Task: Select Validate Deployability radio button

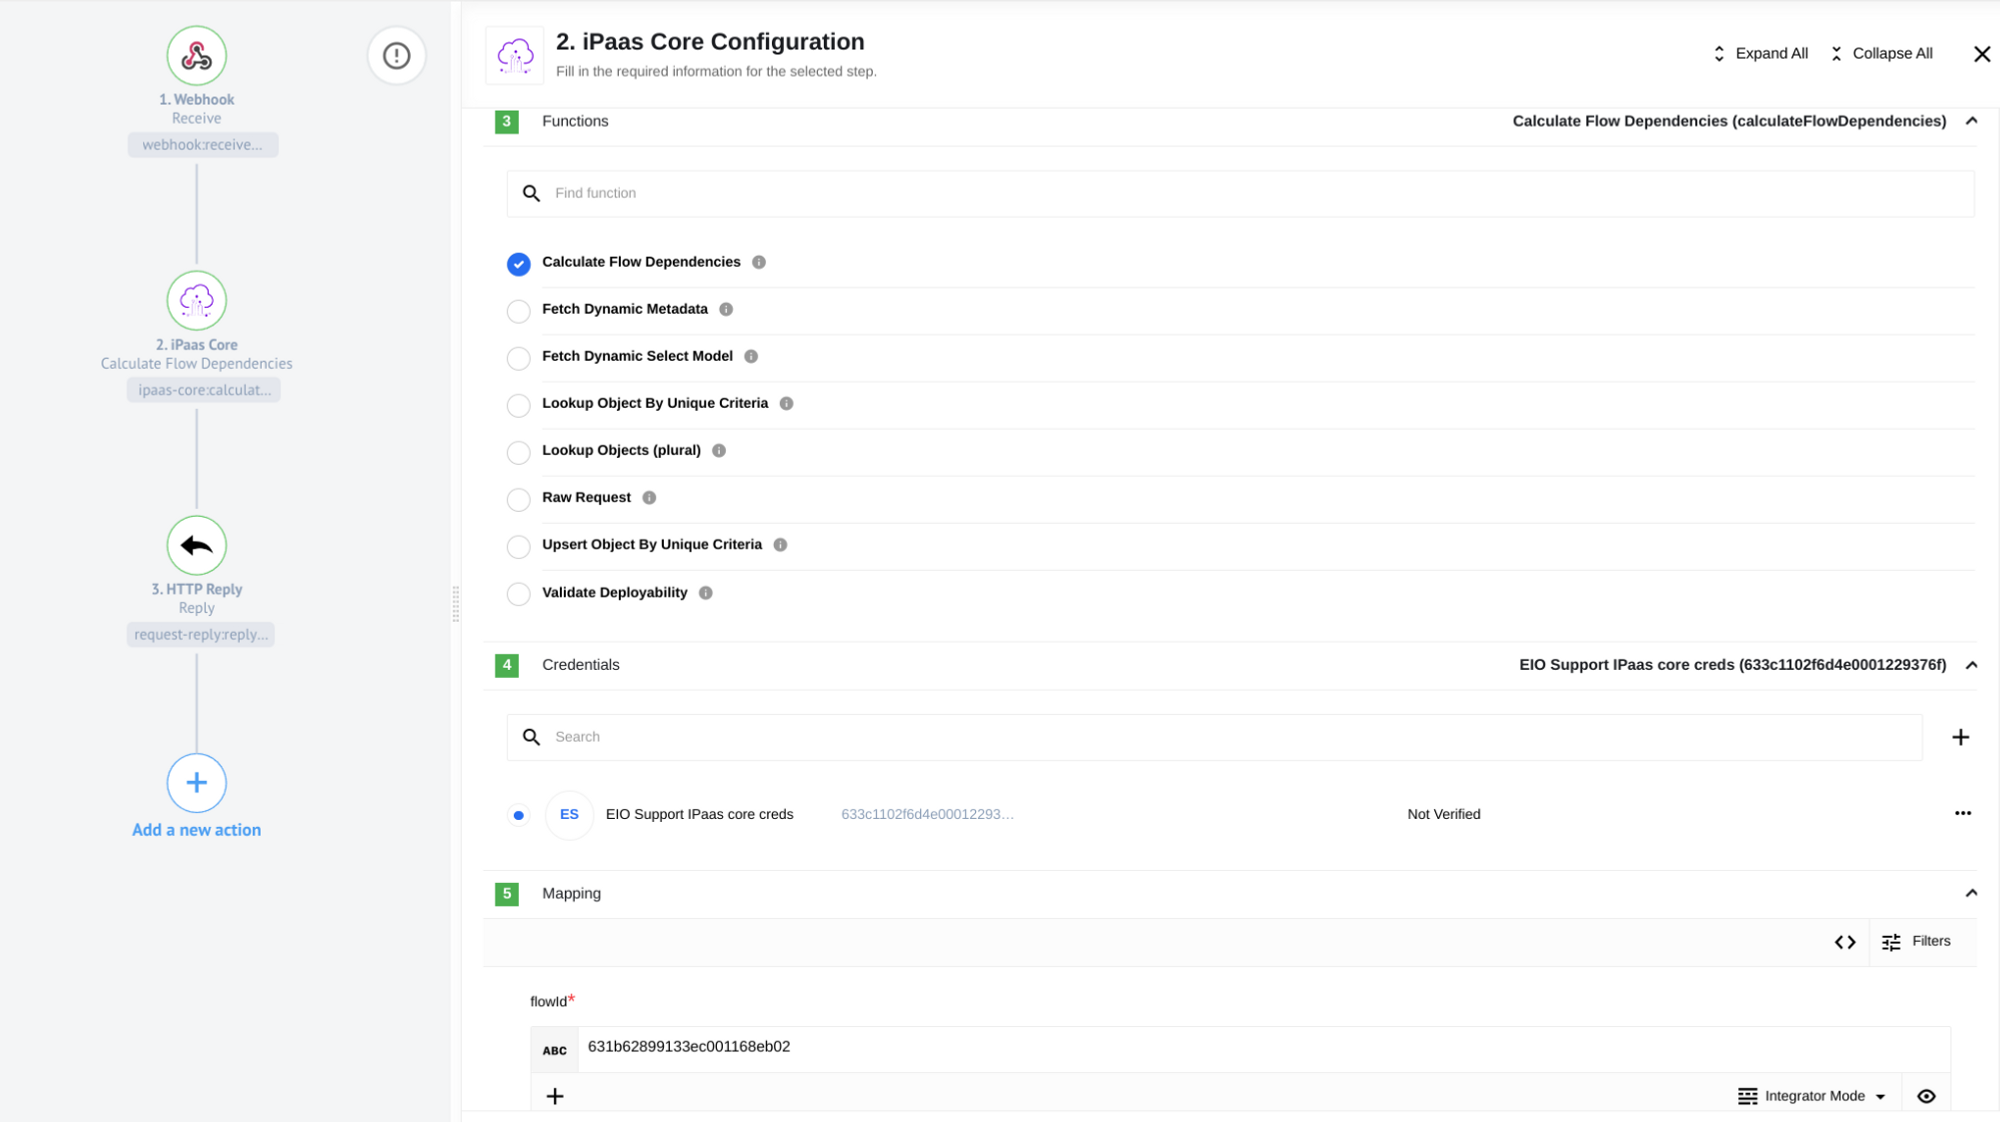Action: pyautogui.click(x=518, y=594)
